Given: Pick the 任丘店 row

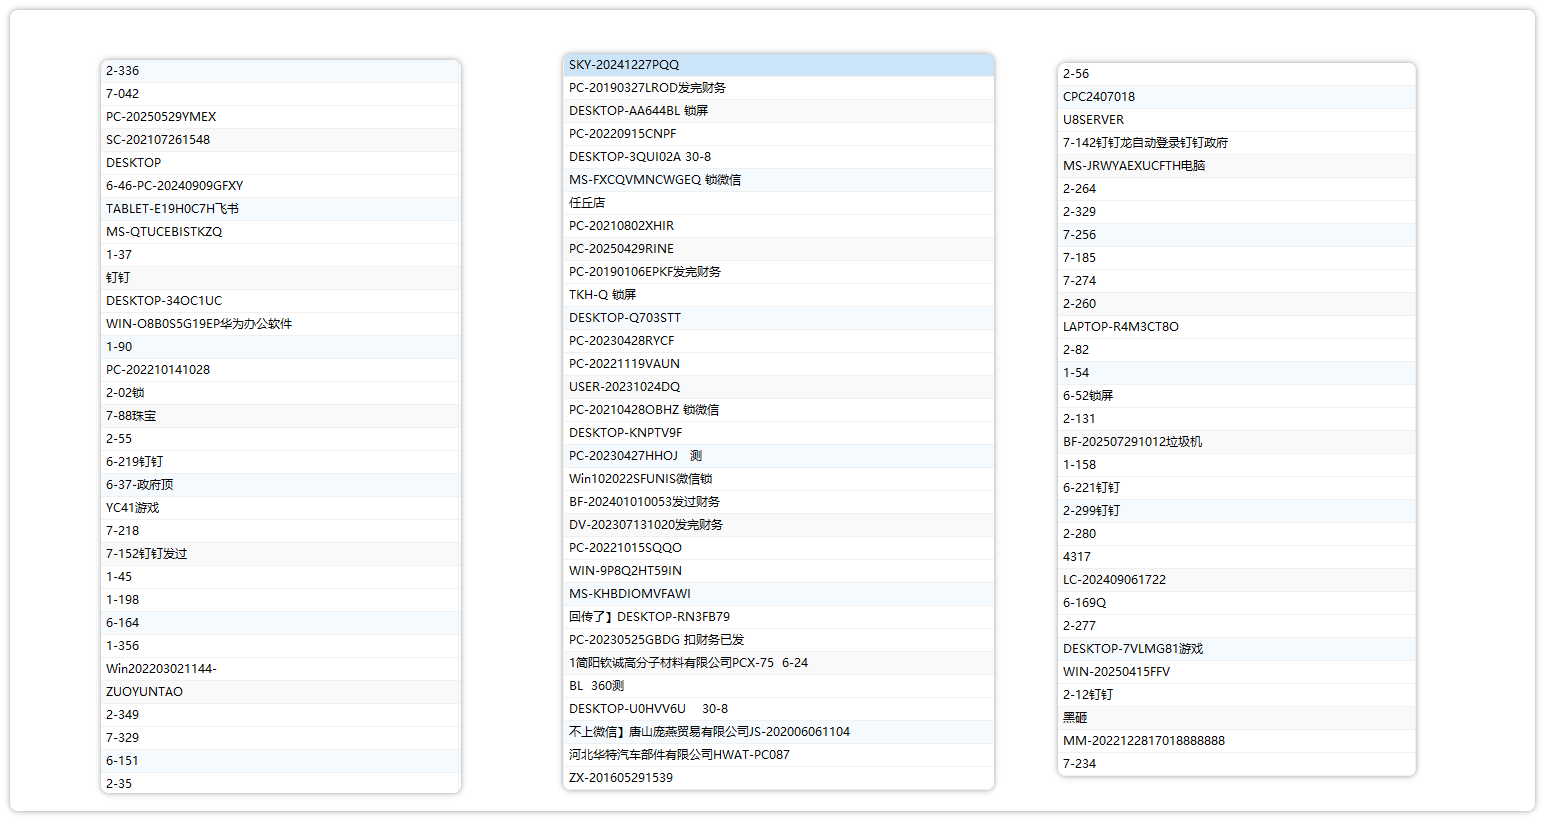Looking at the screenshot, I should coord(587,203).
